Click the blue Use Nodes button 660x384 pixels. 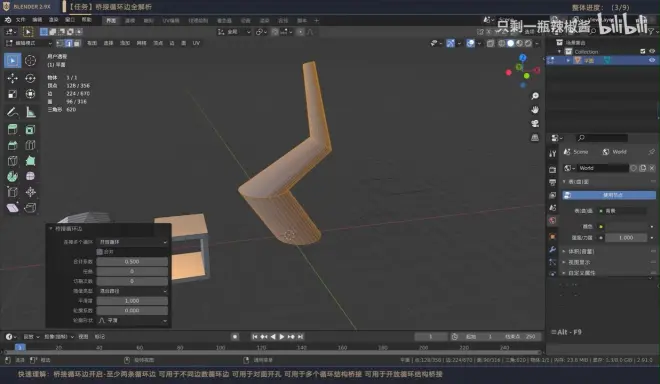coord(609,195)
